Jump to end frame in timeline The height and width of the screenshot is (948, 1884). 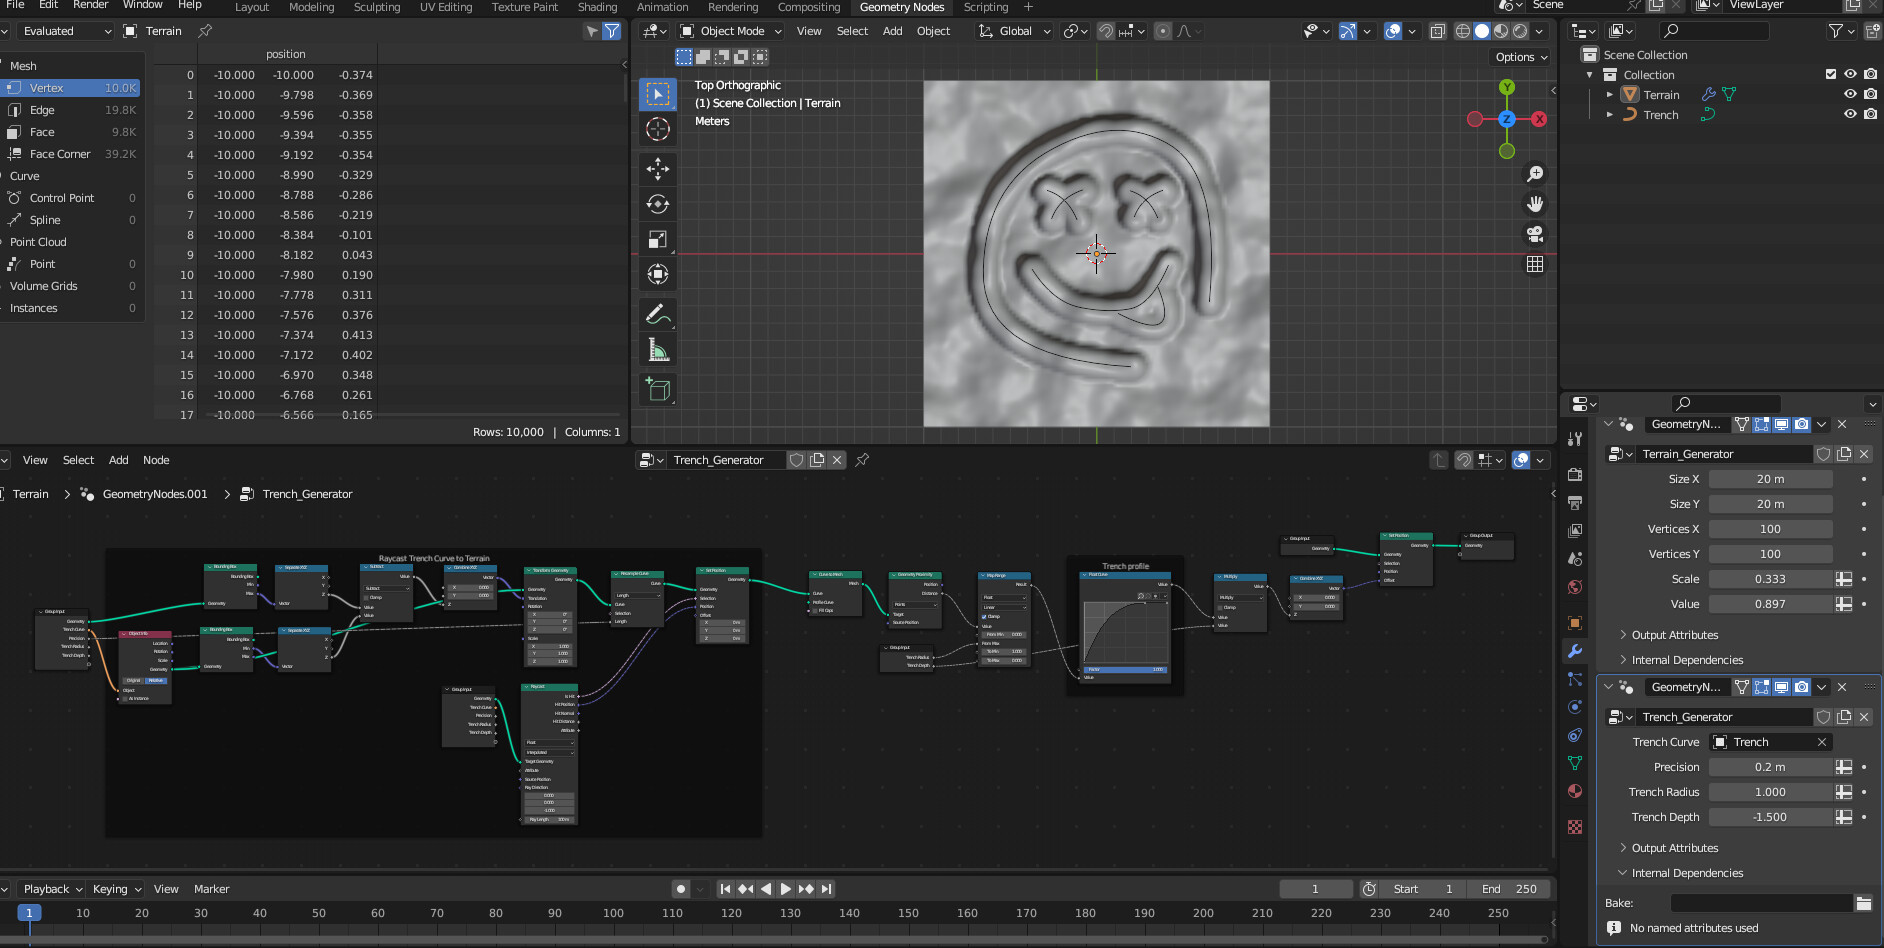pyautogui.click(x=826, y=889)
